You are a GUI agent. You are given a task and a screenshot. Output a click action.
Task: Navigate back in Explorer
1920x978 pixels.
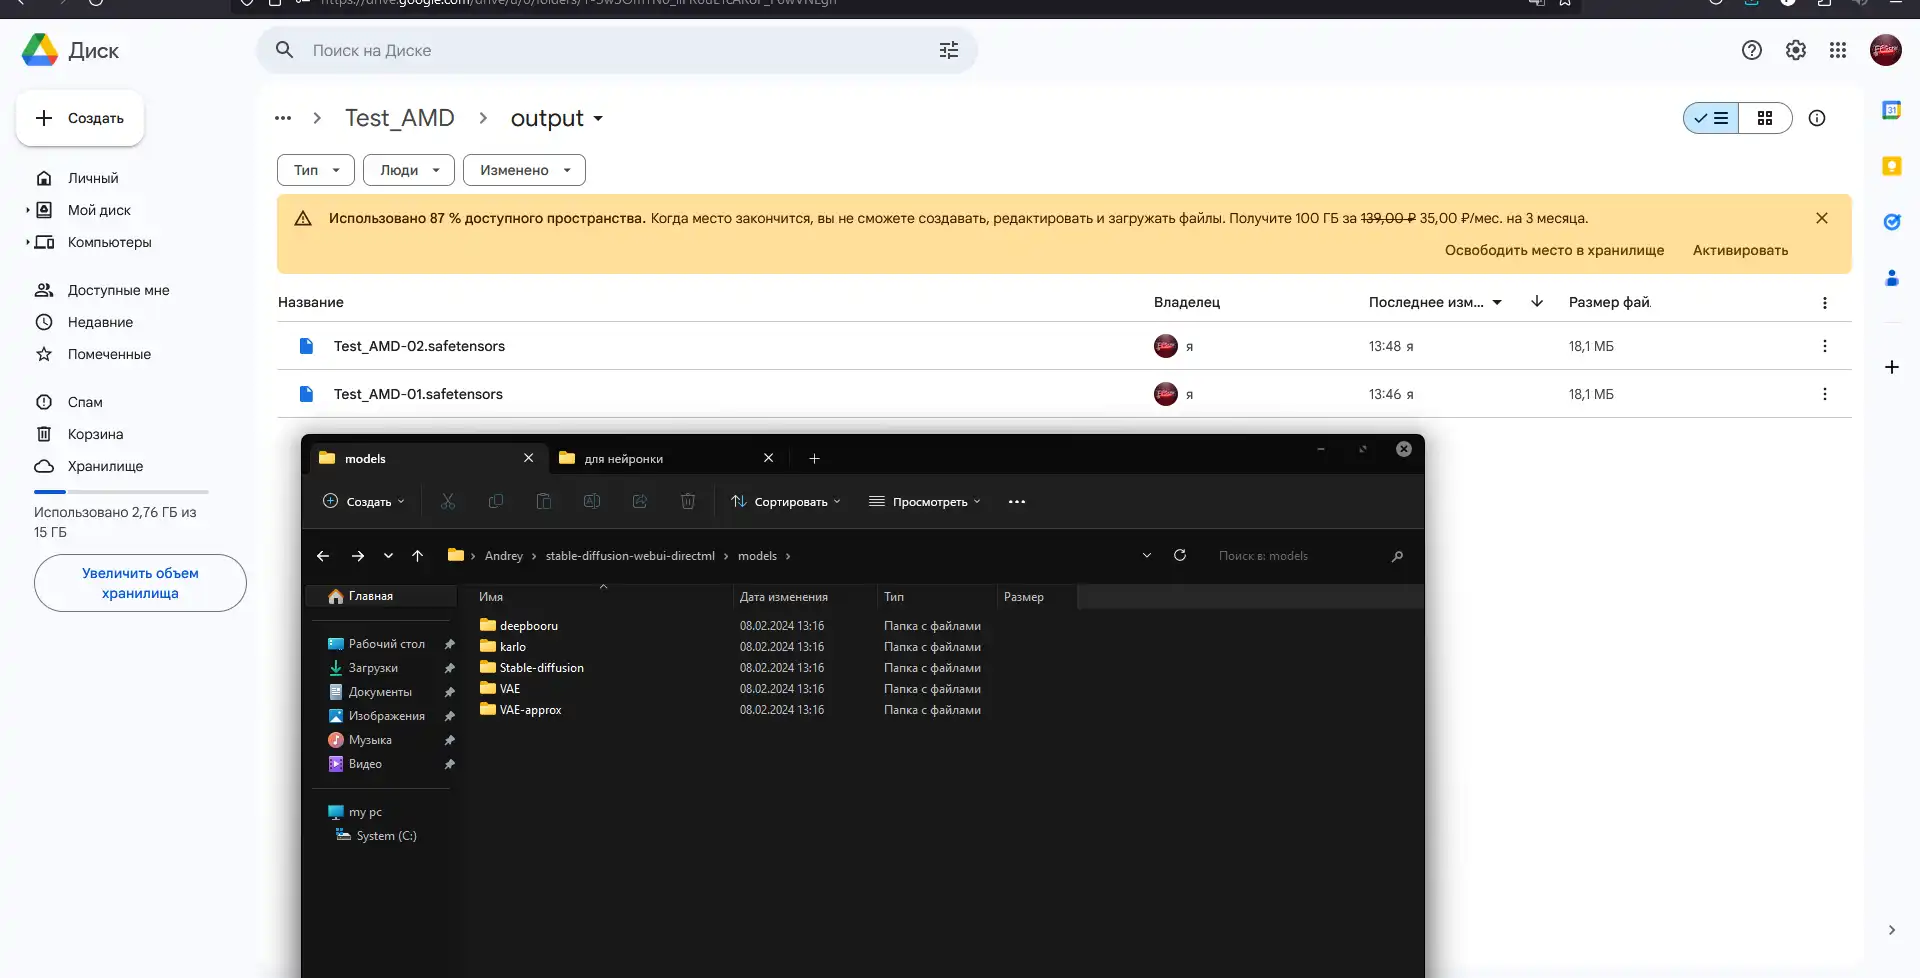(323, 556)
